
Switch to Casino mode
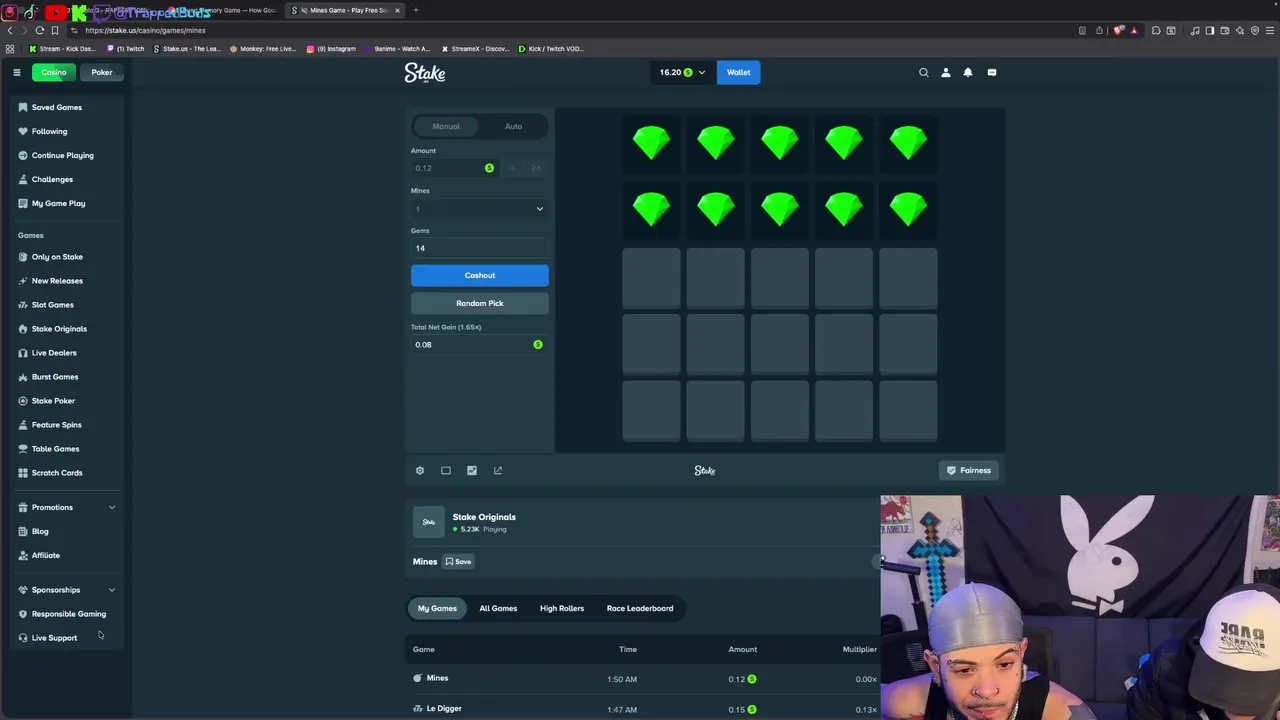pyautogui.click(x=53, y=72)
